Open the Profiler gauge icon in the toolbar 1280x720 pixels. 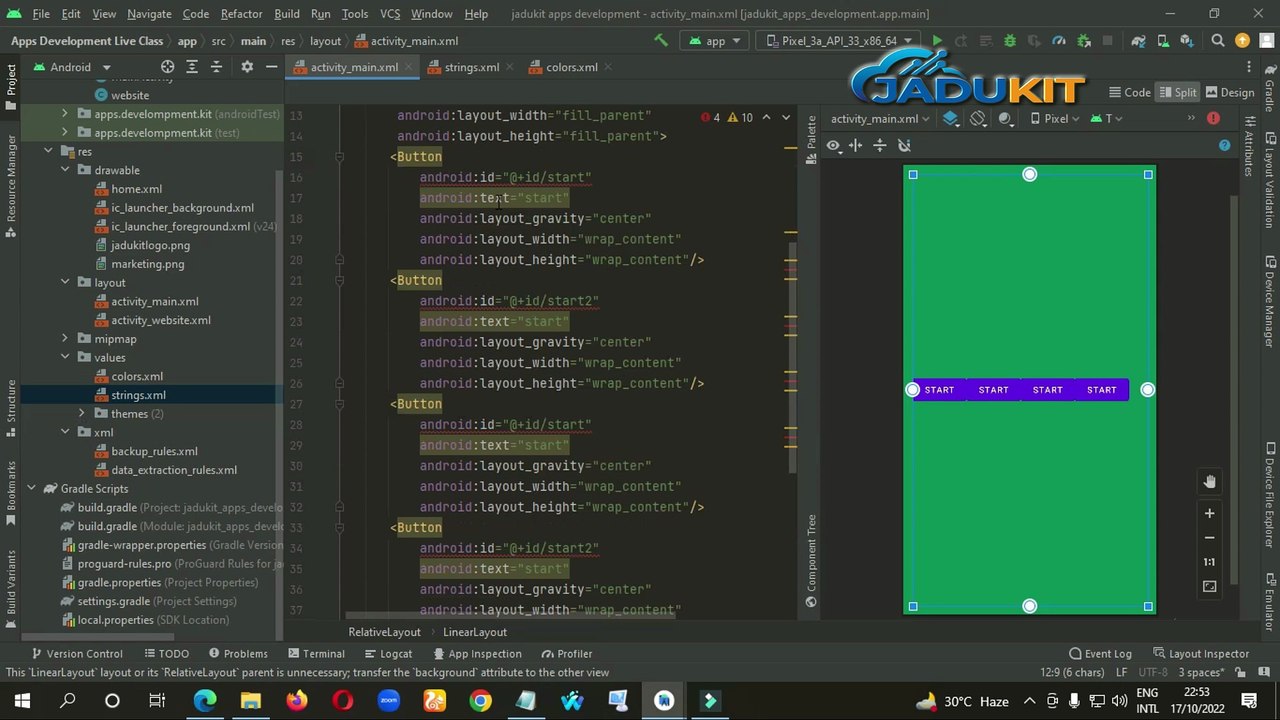pyautogui.click(x=1059, y=41)
